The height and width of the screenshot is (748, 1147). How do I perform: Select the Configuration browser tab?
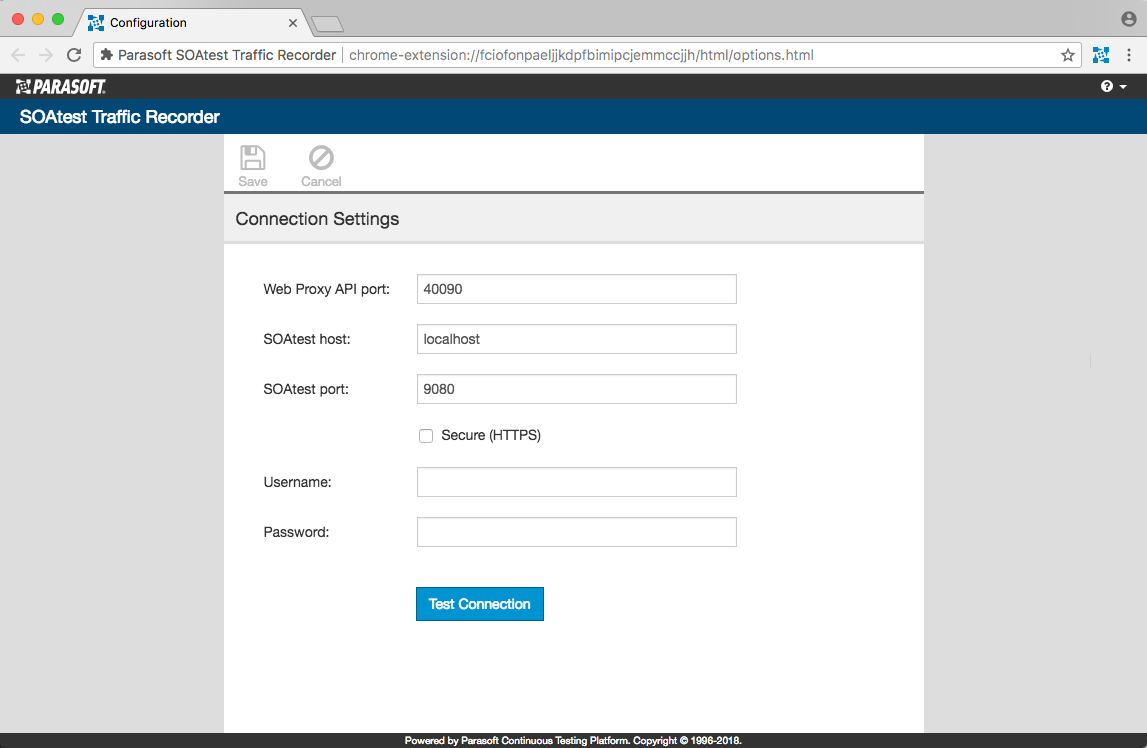coord(190,23)
